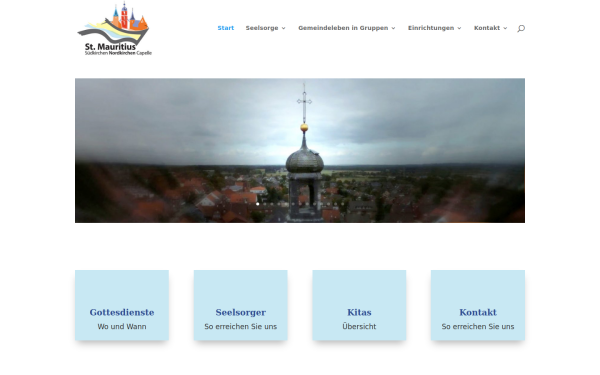Image resolution: width=600 pixels, height=375 pixels.
Task: Expand the chevron beside Einrichtungen
Action: (459, 28)
